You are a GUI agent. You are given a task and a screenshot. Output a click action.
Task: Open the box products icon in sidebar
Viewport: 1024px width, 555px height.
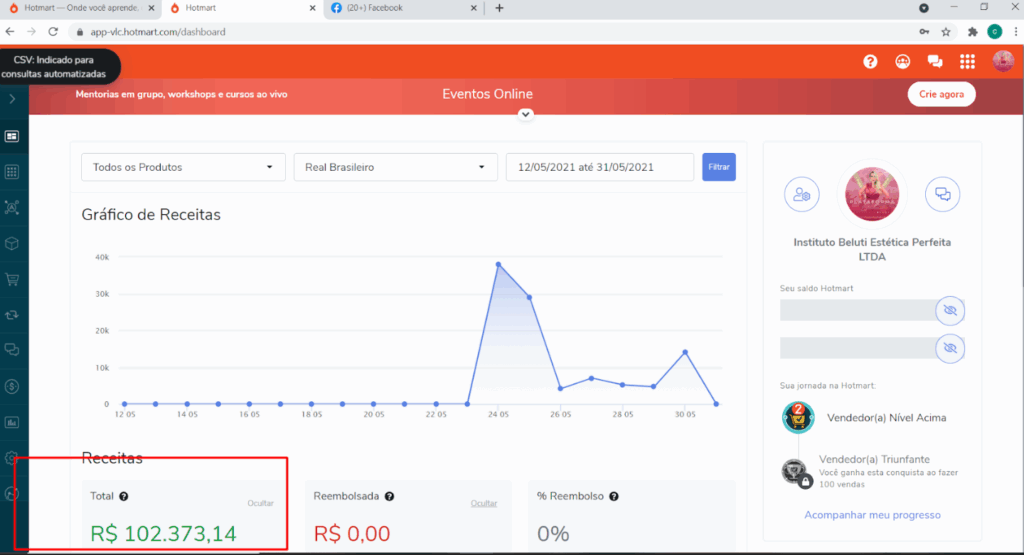pyautogui.click(x=12, y=243)
